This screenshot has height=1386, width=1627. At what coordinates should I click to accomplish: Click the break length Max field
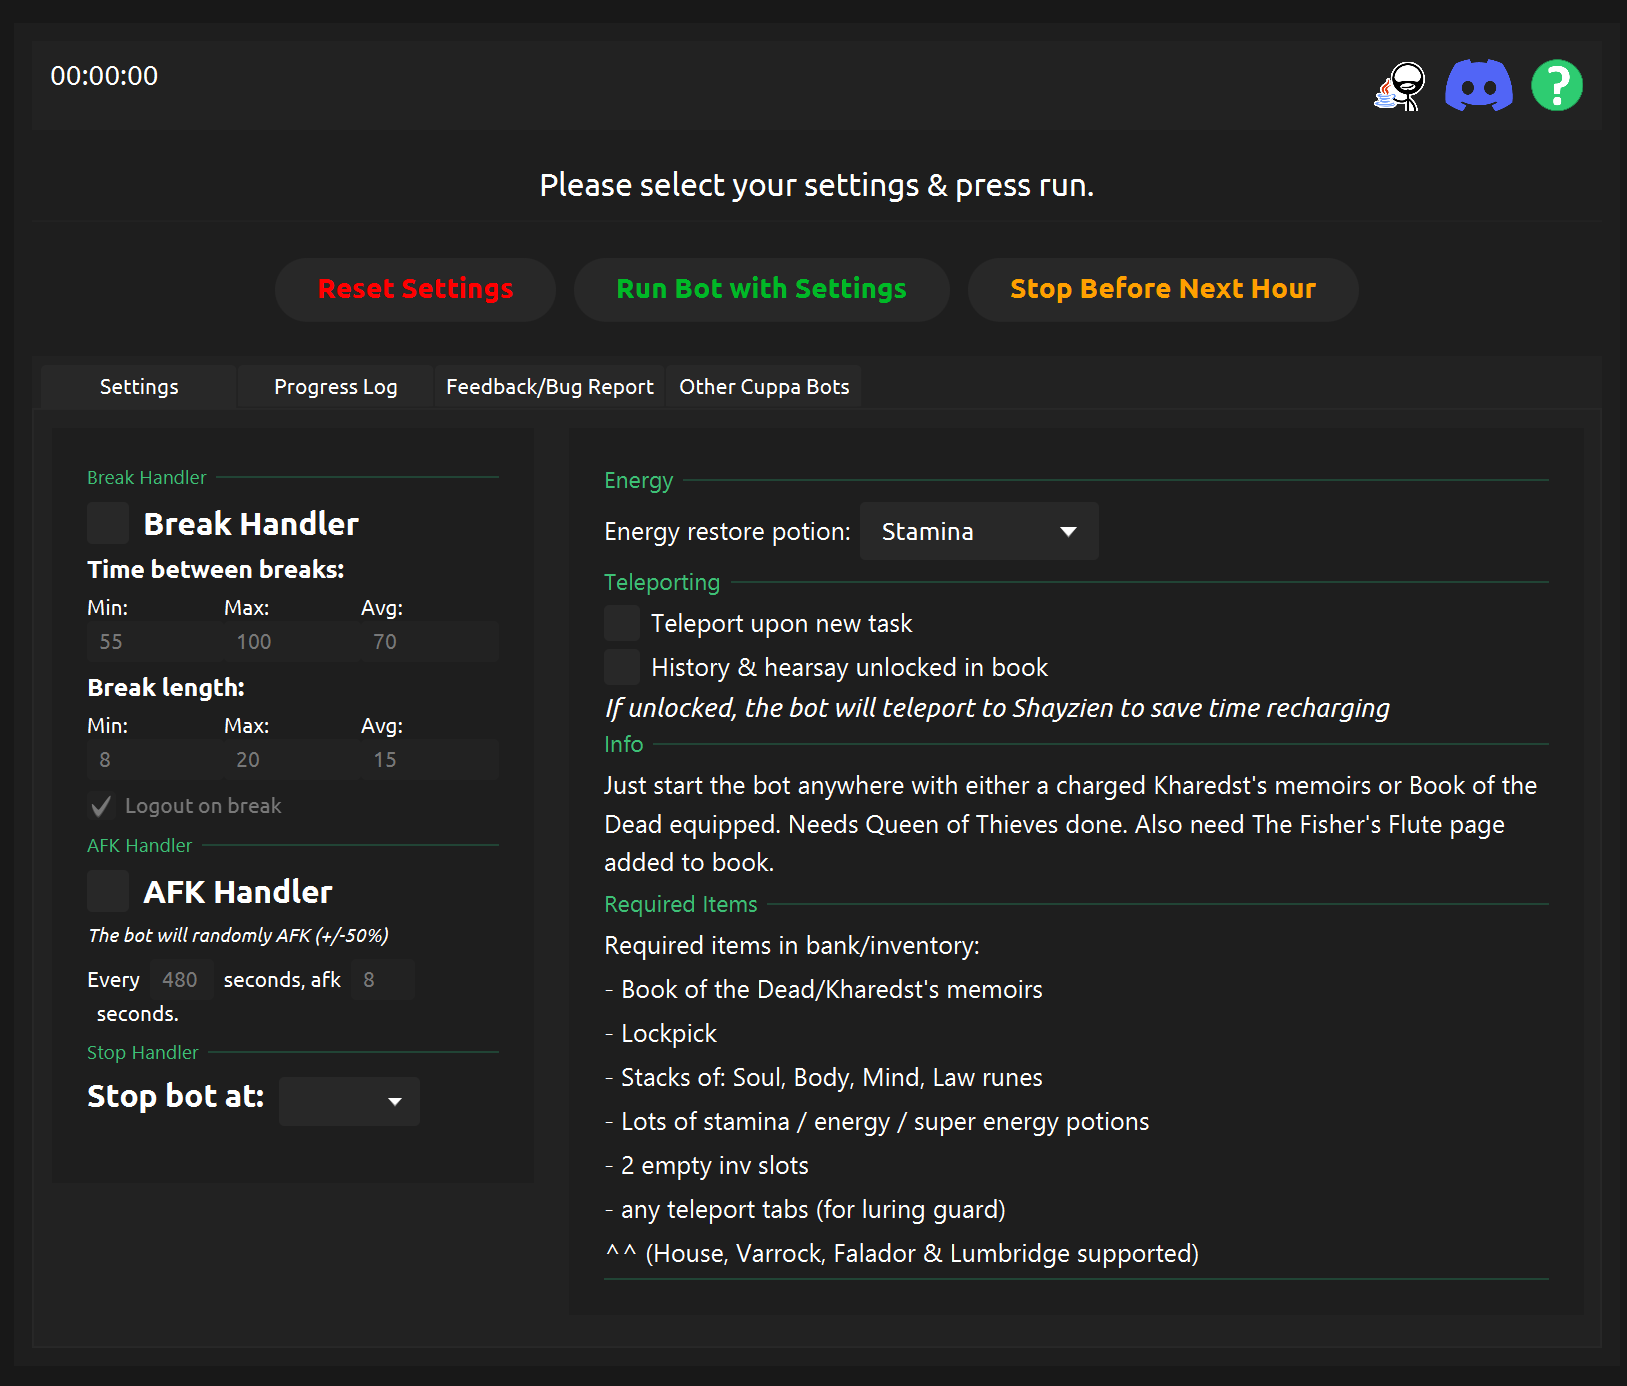(x=290, y=760)
